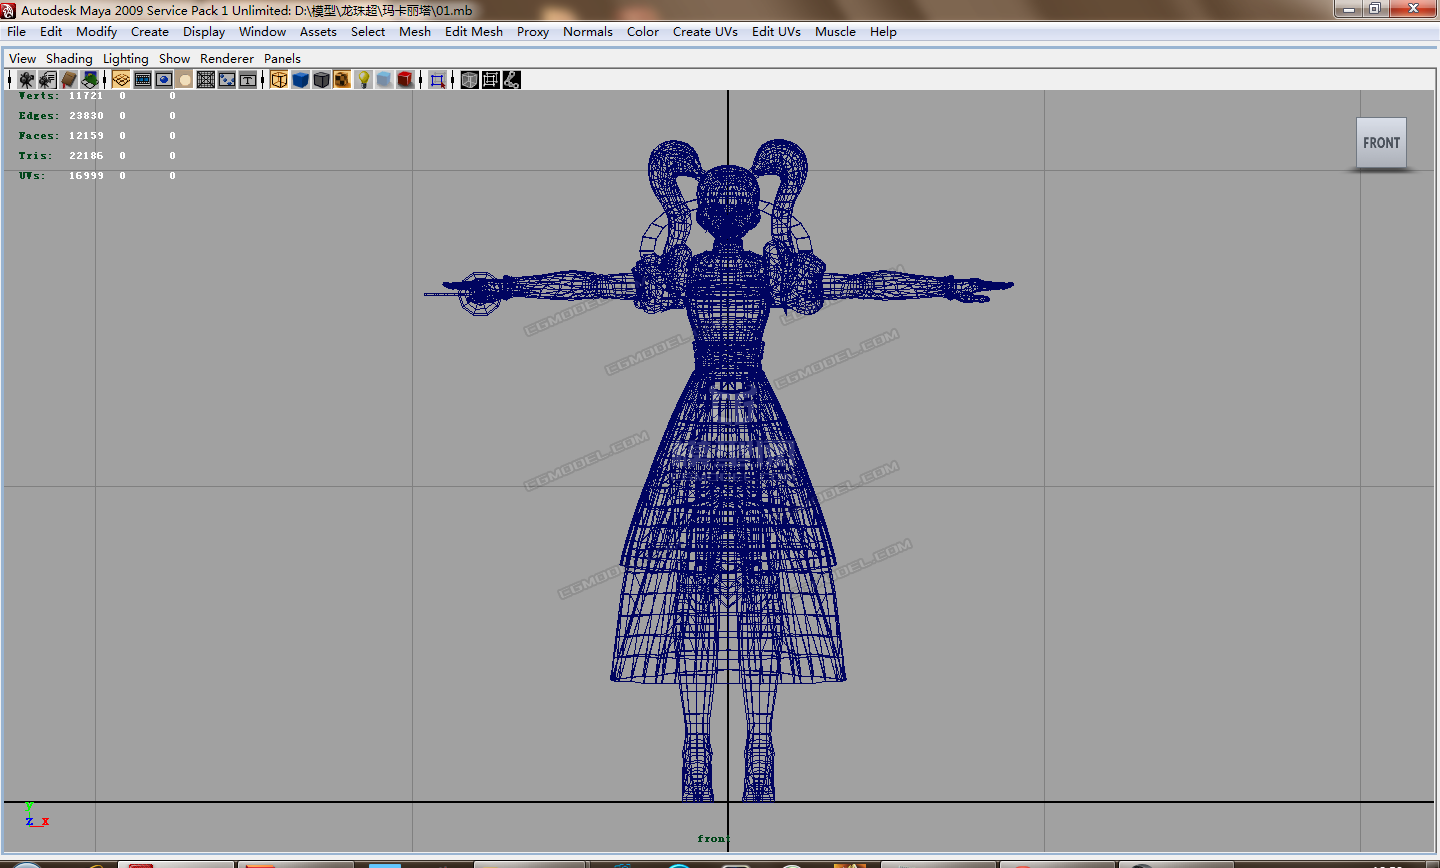Viewport: 1440px width, 868px height.
Task: Click the pale blue cube Shadows icon
Action: point(384,79)
